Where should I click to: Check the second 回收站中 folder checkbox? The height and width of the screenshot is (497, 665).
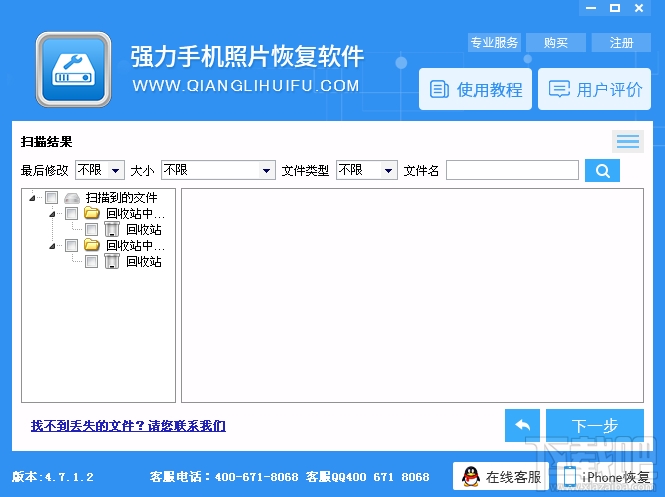(71, 246)
